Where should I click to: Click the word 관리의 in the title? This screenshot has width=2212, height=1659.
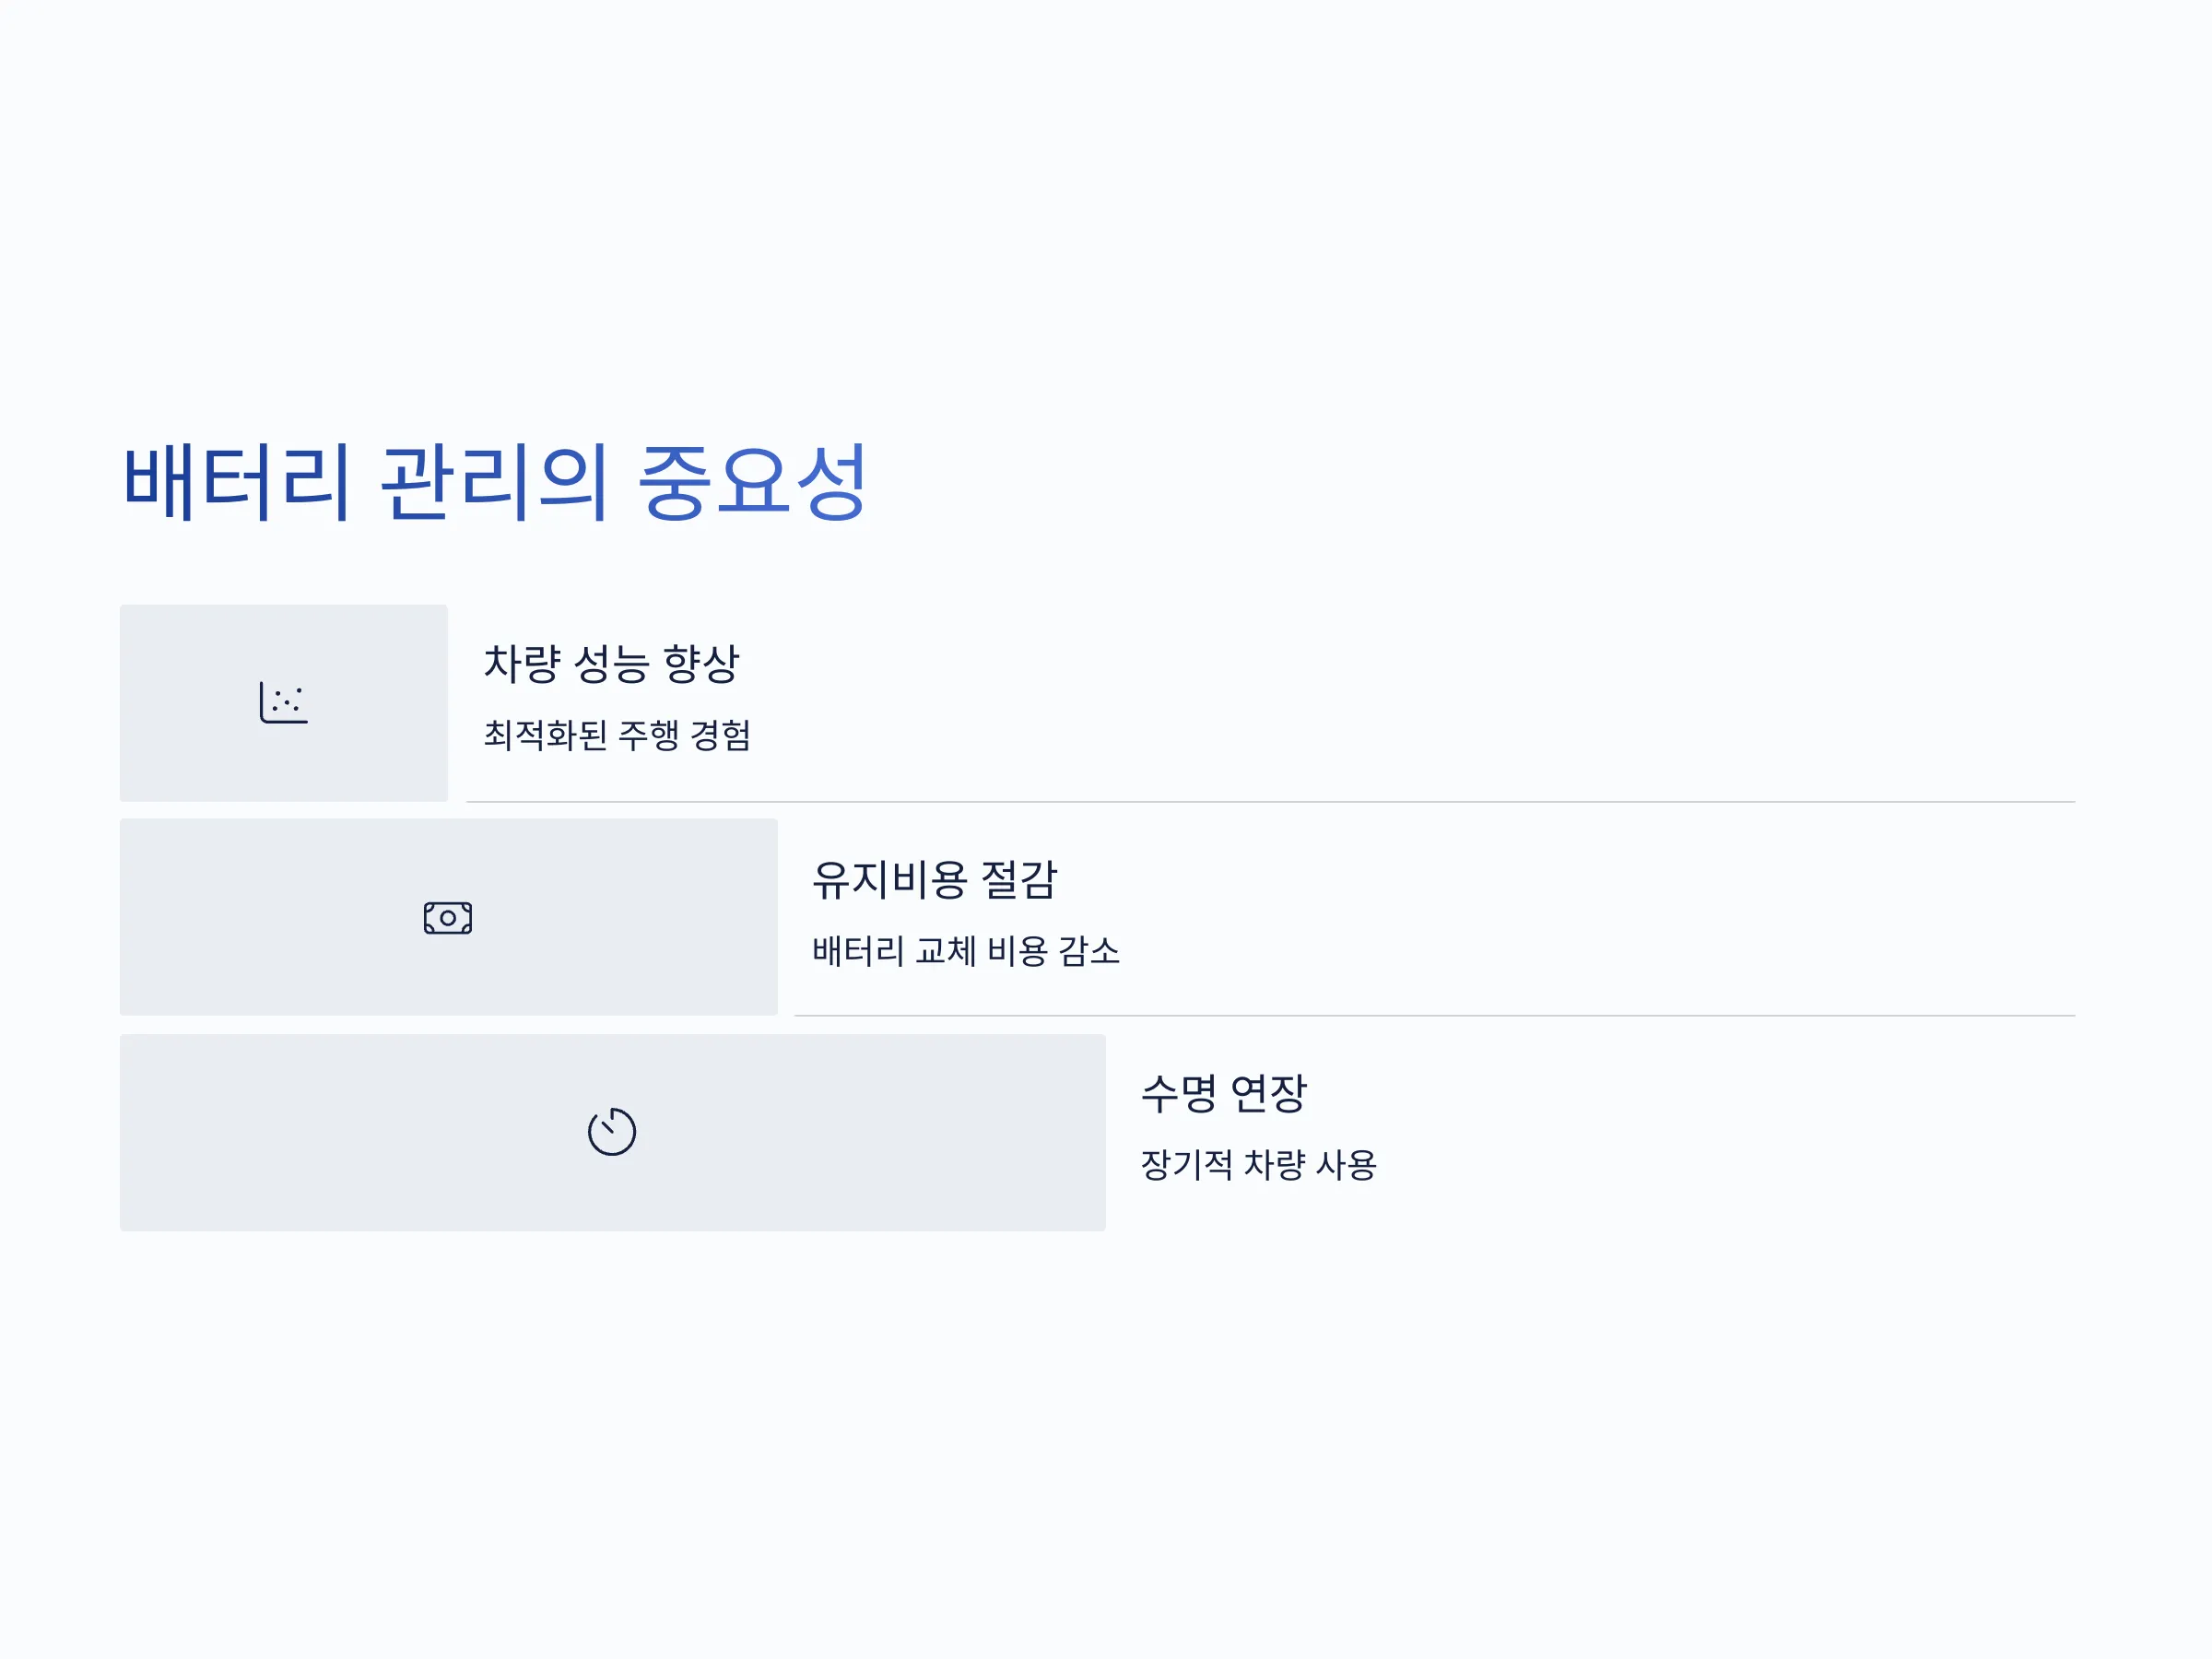(494, 482)
